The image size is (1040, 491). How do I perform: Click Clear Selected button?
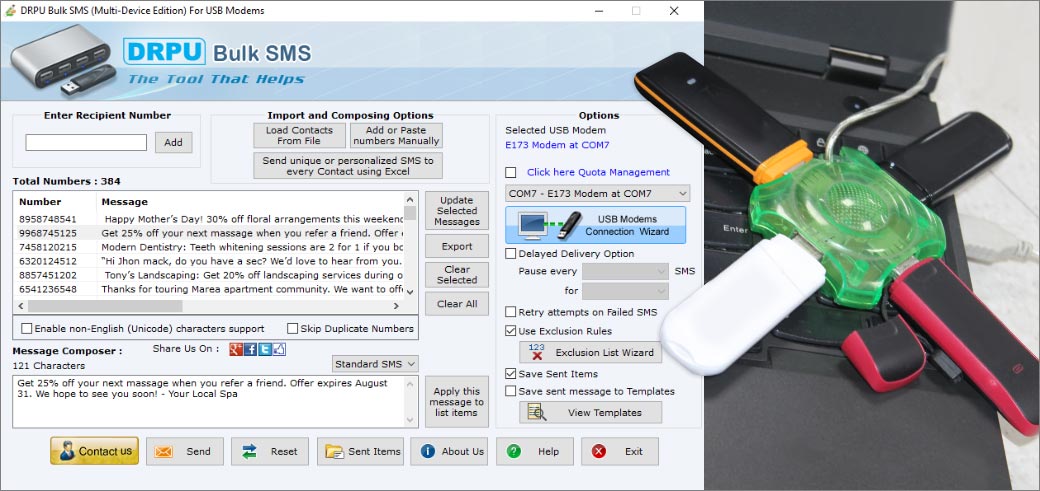(456, 275)
